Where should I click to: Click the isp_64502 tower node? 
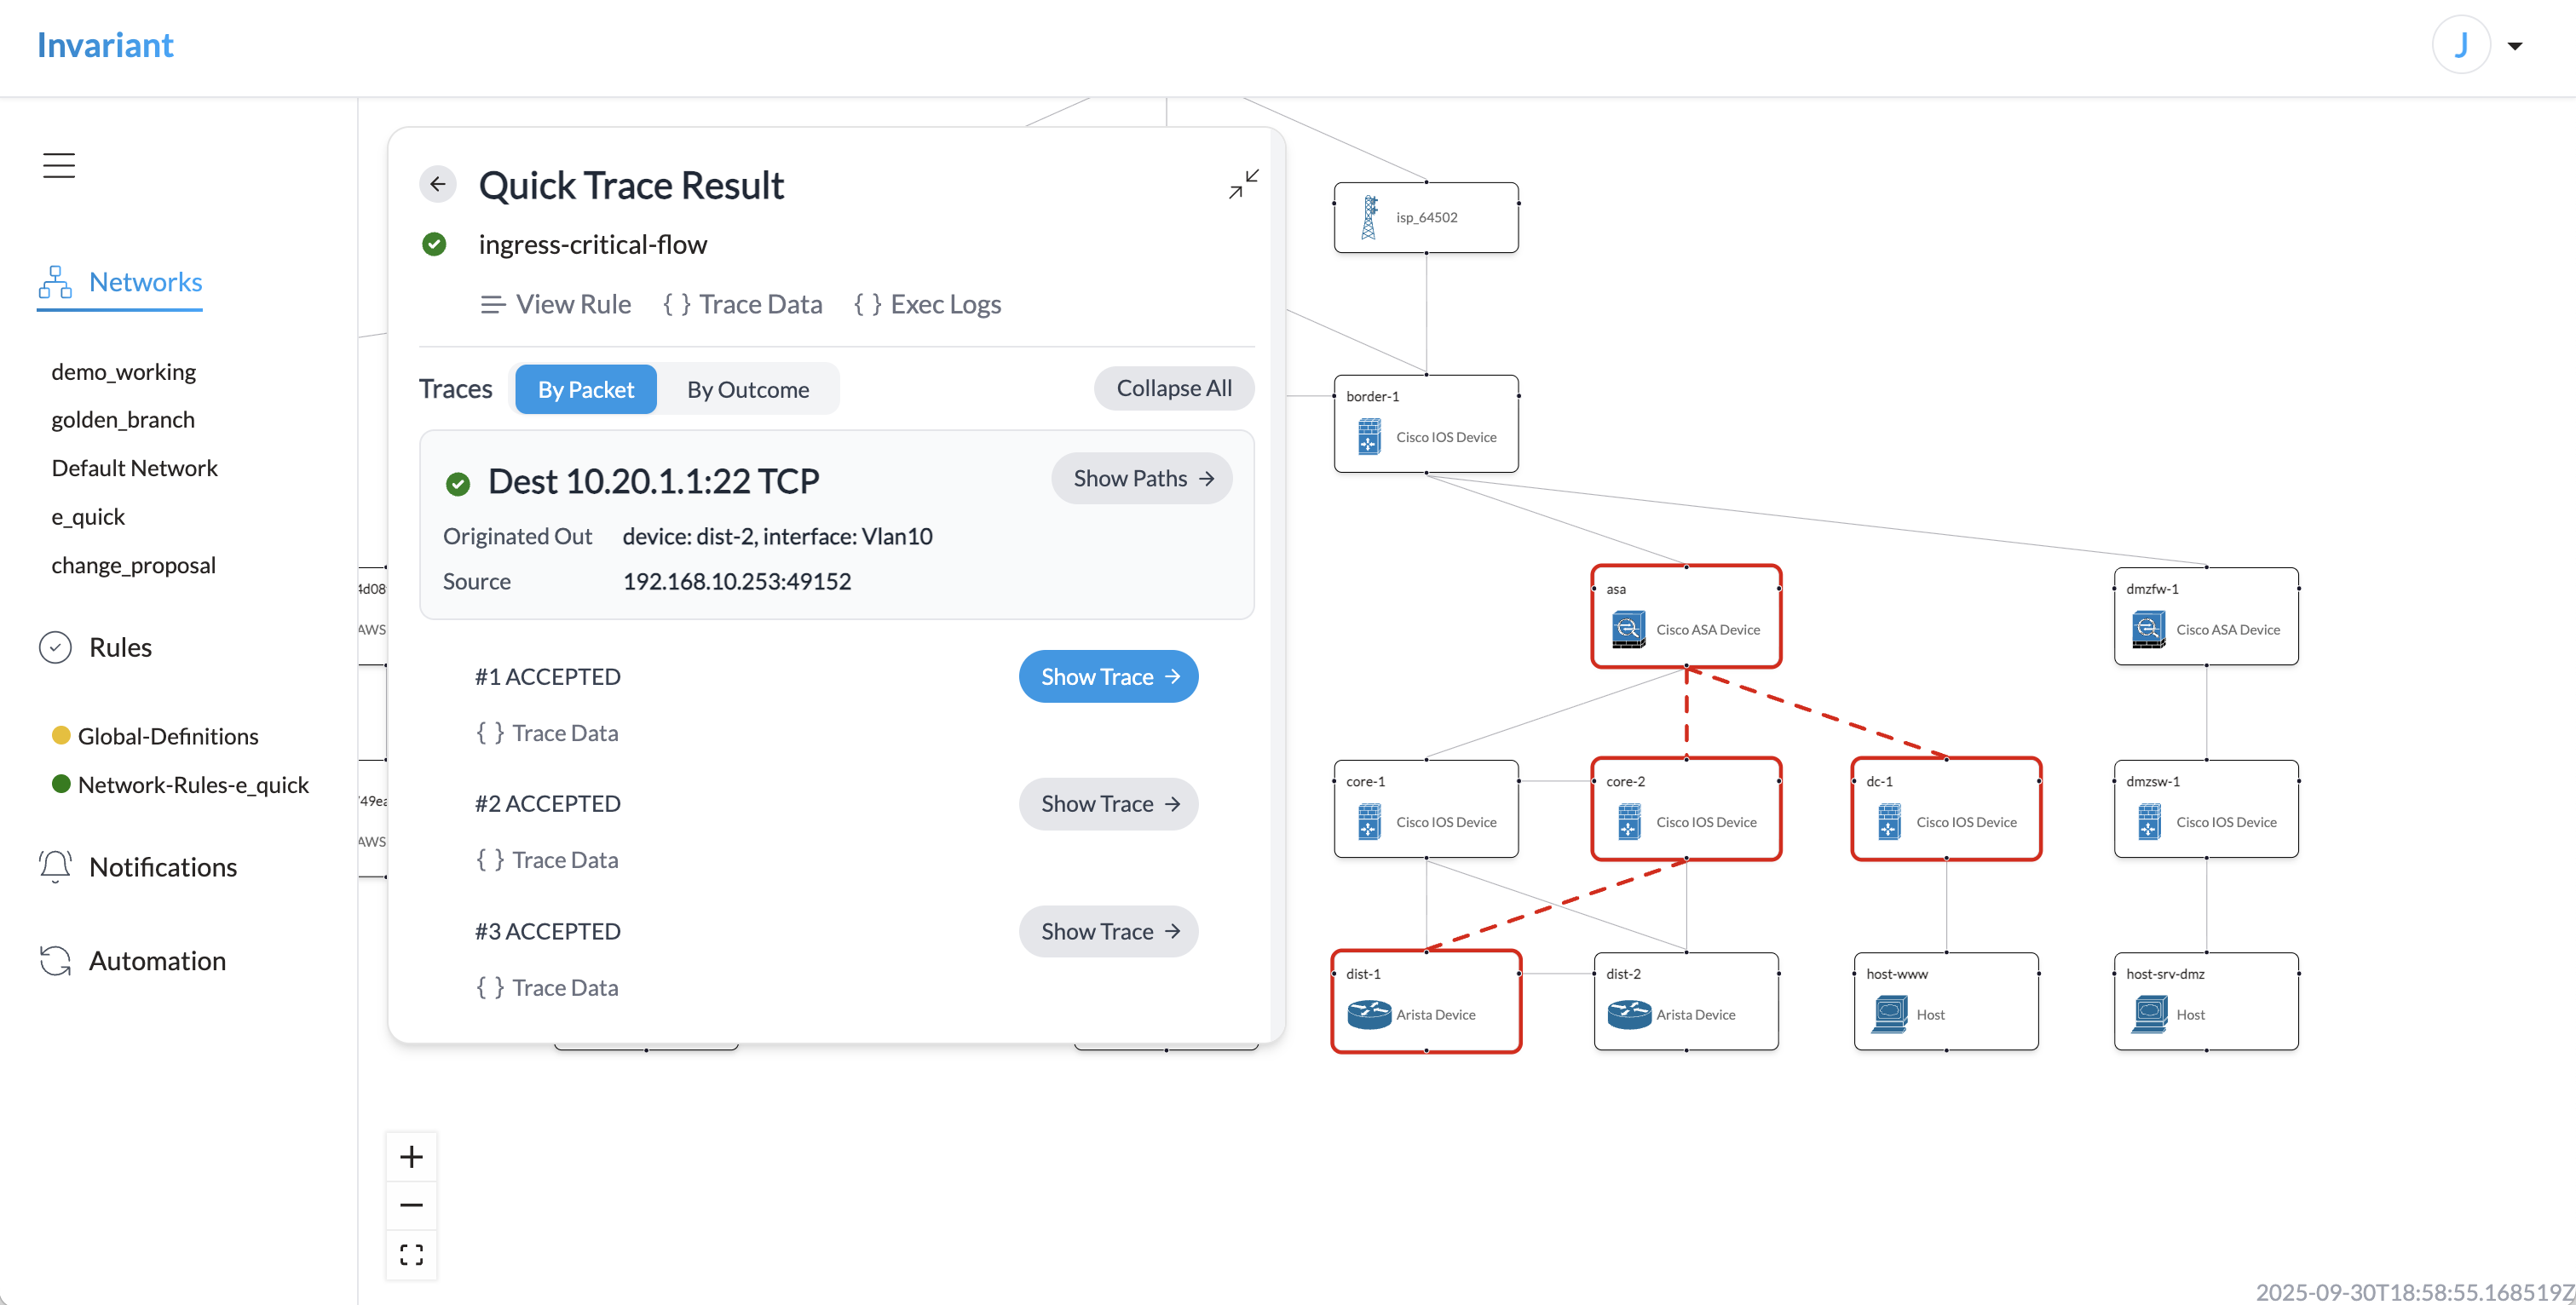(x=1425, y=217)
